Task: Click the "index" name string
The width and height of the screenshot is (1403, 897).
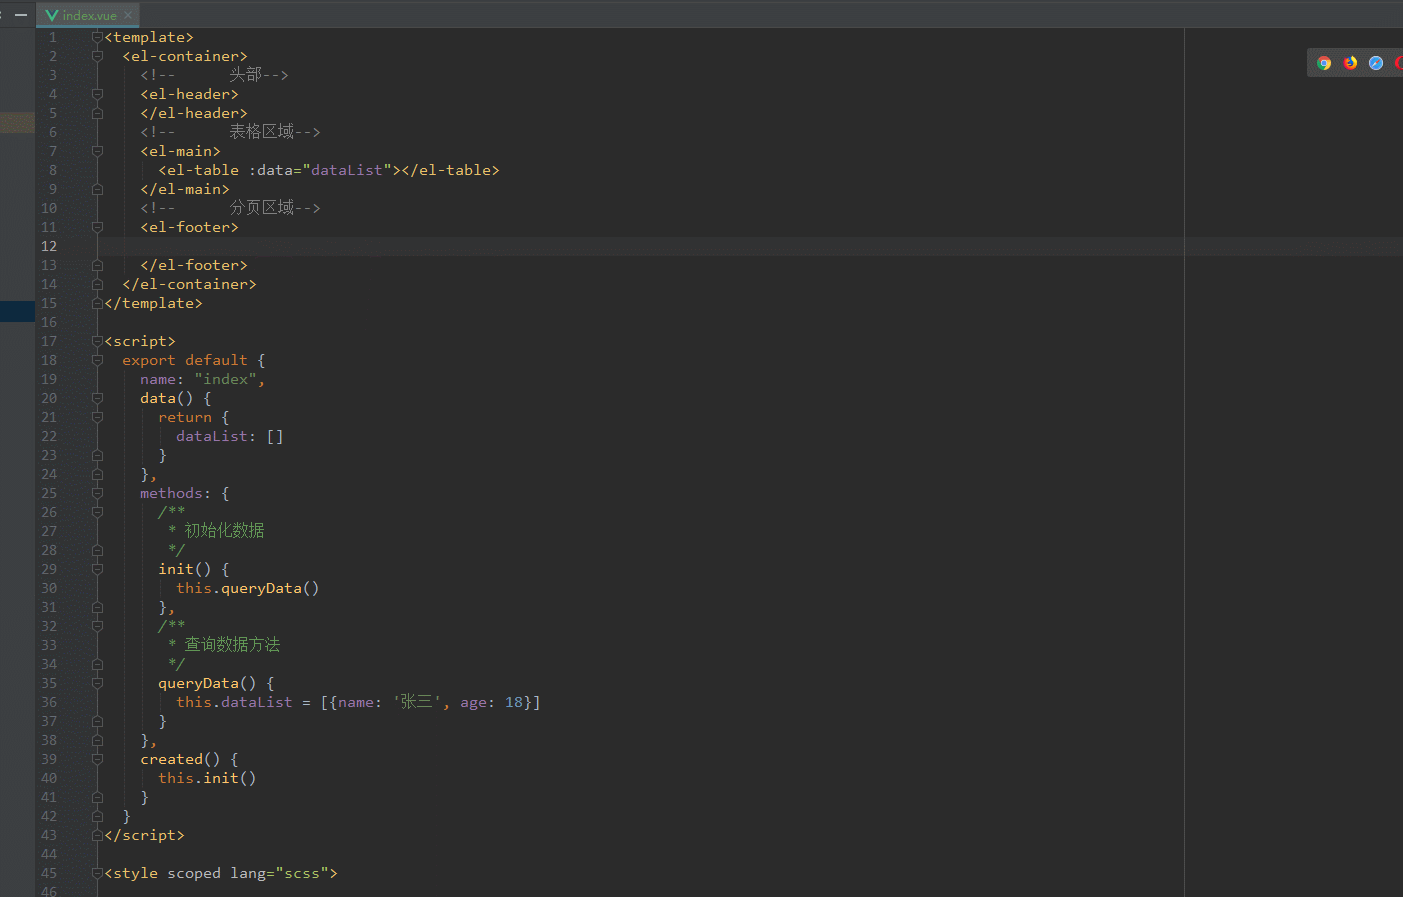Action: tap(225, 379)
